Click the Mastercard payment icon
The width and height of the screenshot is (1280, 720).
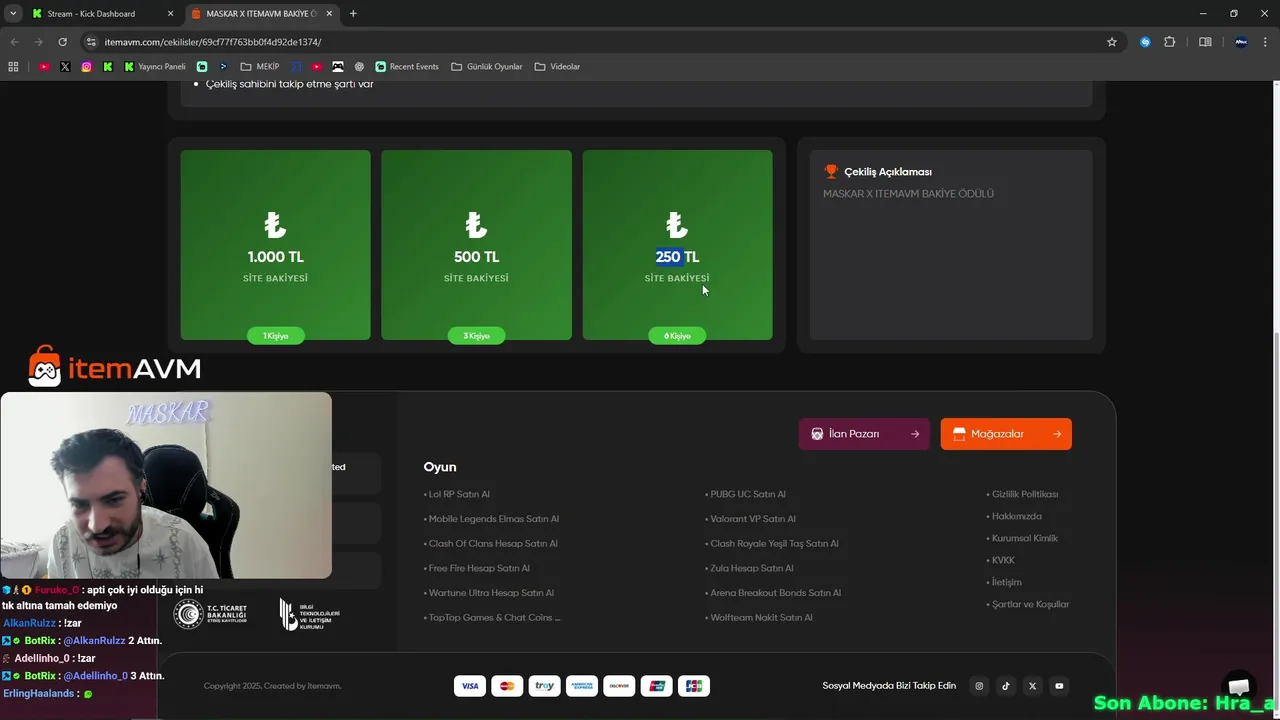(506, 686)
